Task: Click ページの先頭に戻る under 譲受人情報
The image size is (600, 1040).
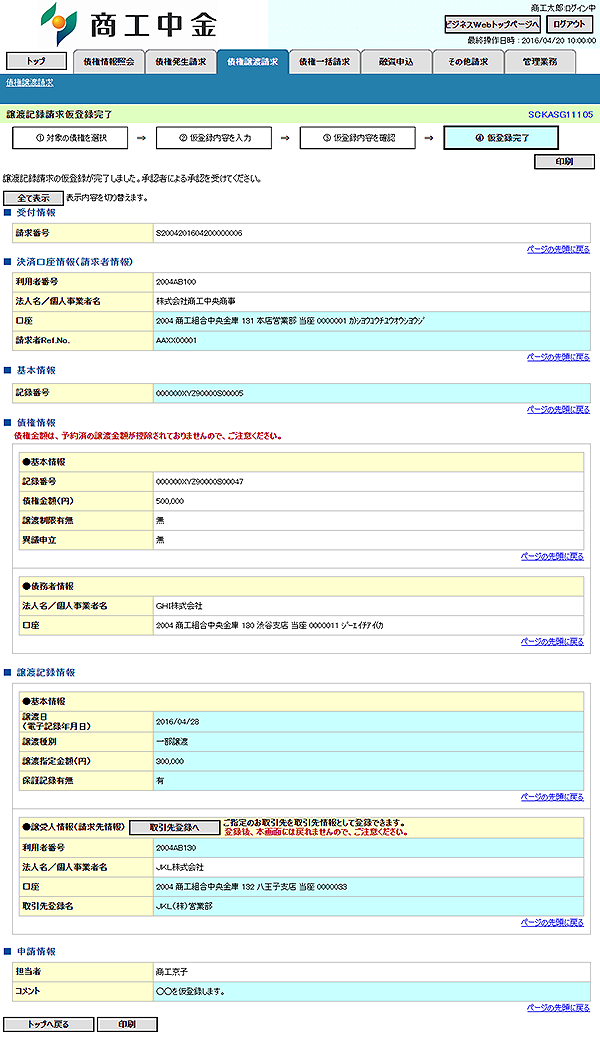Action: 552,922
